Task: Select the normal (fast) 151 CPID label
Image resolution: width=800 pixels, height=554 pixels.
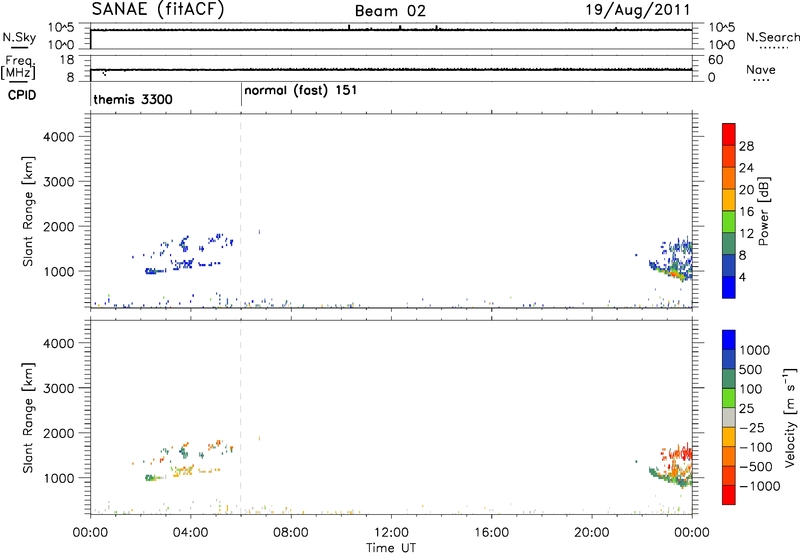Action: [x=301, y=91]
